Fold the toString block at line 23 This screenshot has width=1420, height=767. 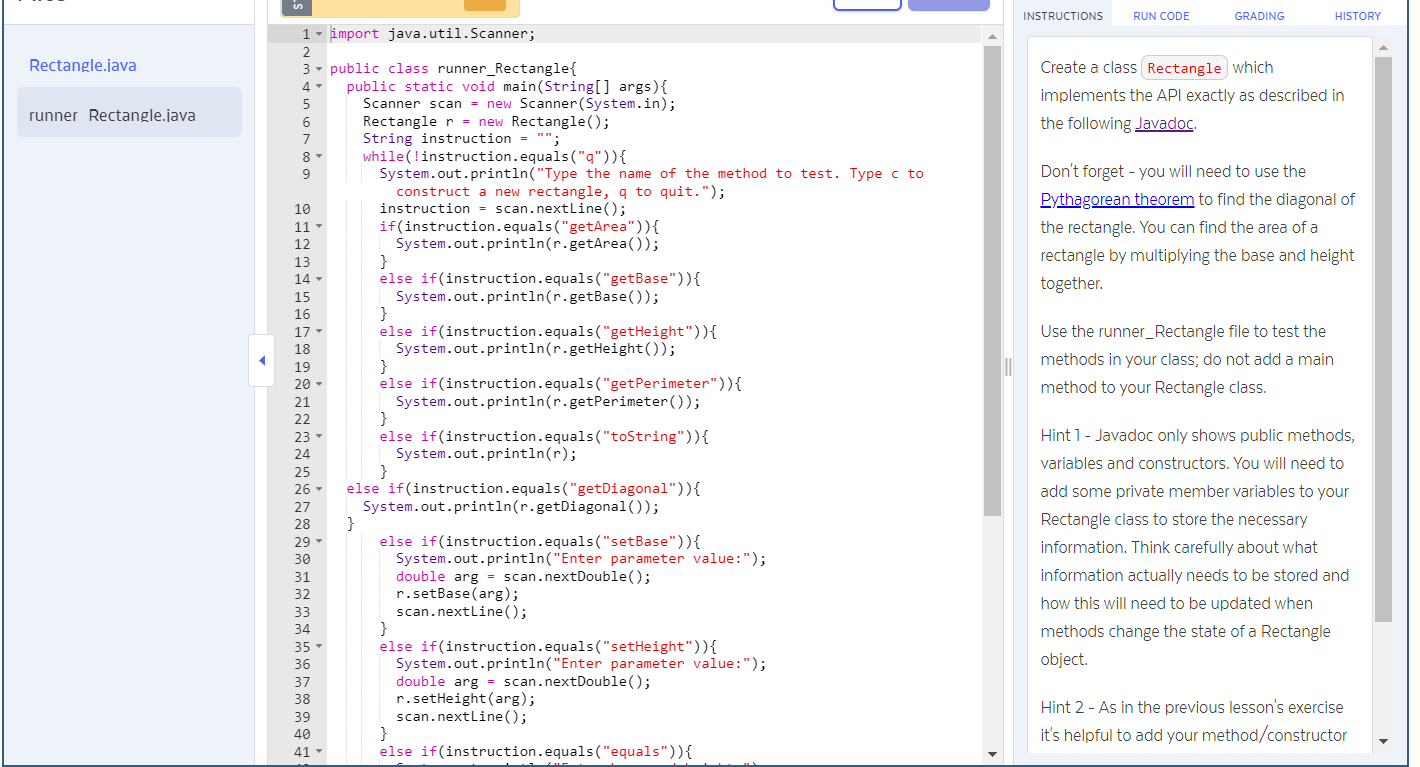[318, 436]
